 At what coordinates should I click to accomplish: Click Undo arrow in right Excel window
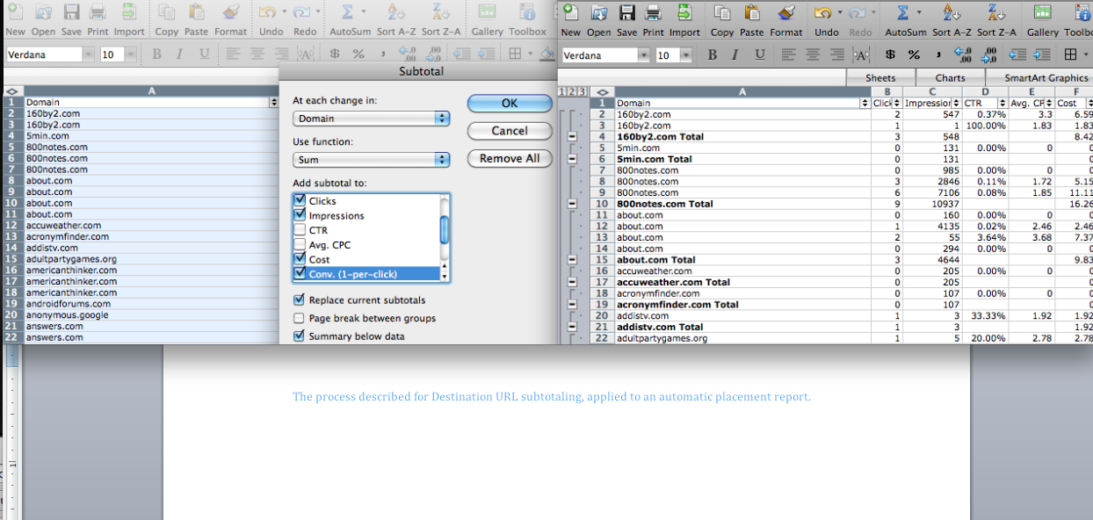pyautogui.click(x=823, y=13)
